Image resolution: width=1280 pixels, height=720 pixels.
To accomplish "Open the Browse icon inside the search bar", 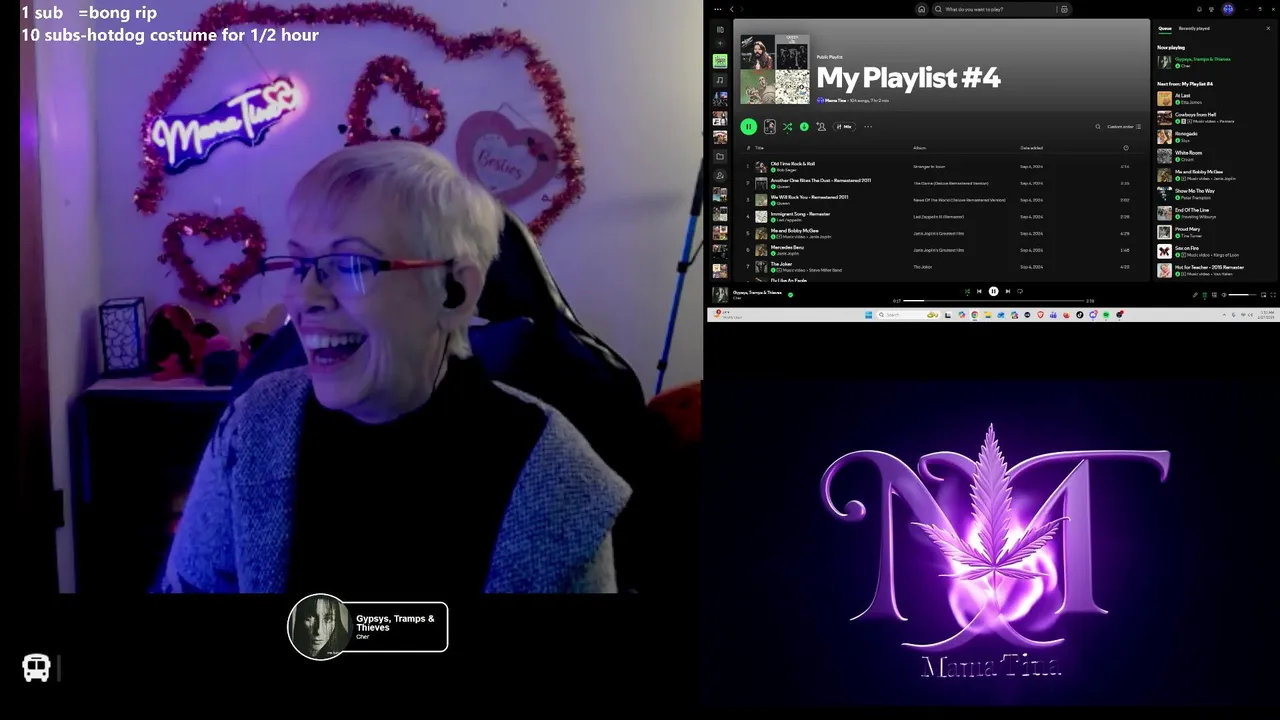I will coord(1064,9).
